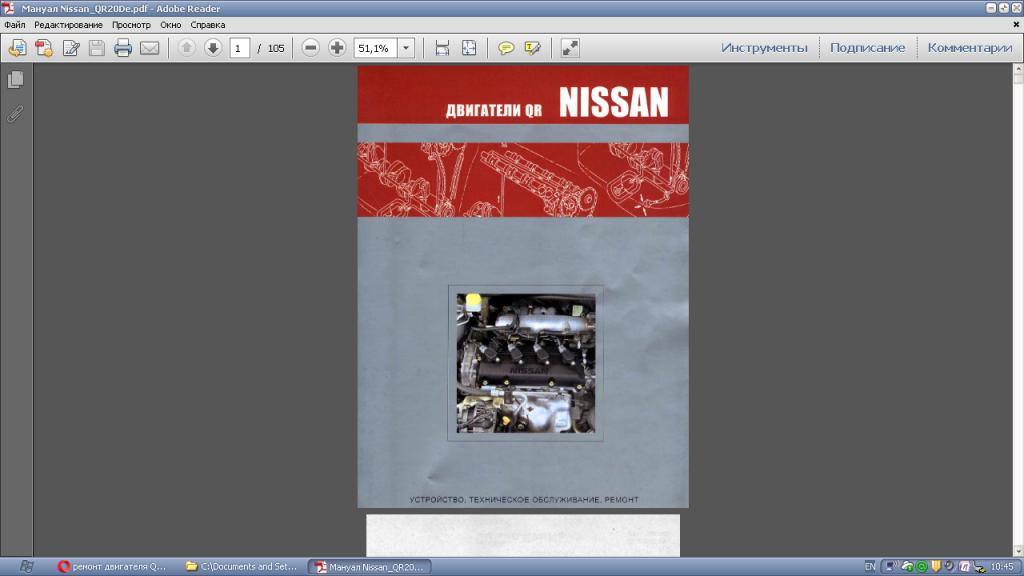The width and height of the screenshot is (1024, 576).
Task: Switch to C:\Documents and Set... taskbar folder
Action: 242,566
